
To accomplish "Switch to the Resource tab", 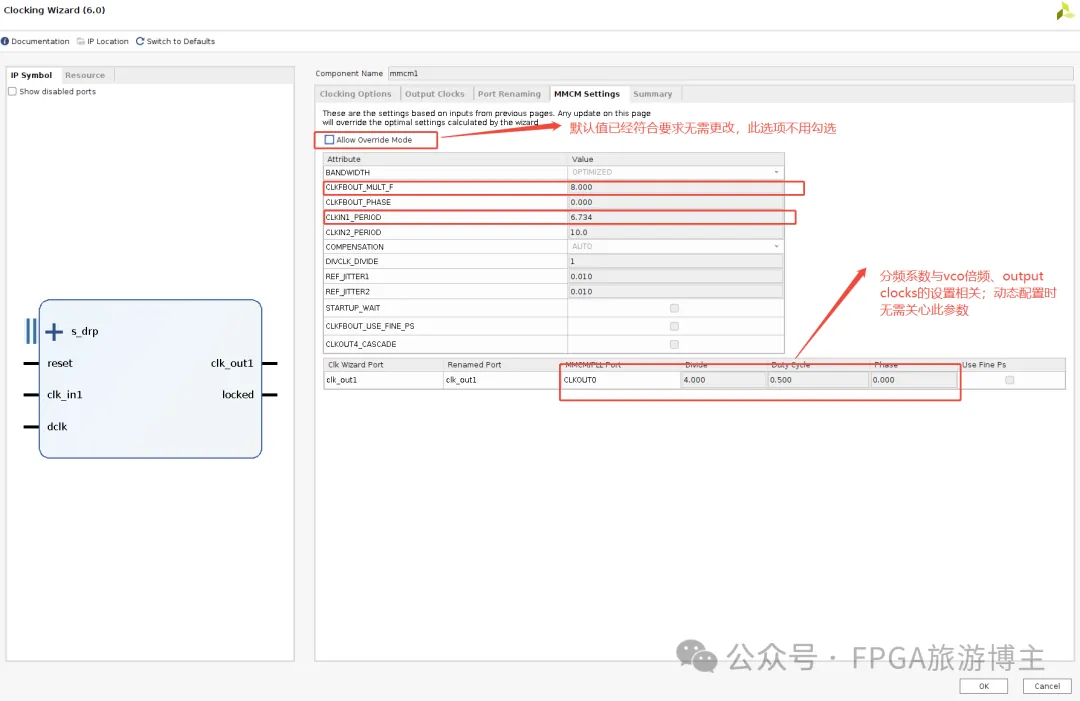I will coord(85,75).
